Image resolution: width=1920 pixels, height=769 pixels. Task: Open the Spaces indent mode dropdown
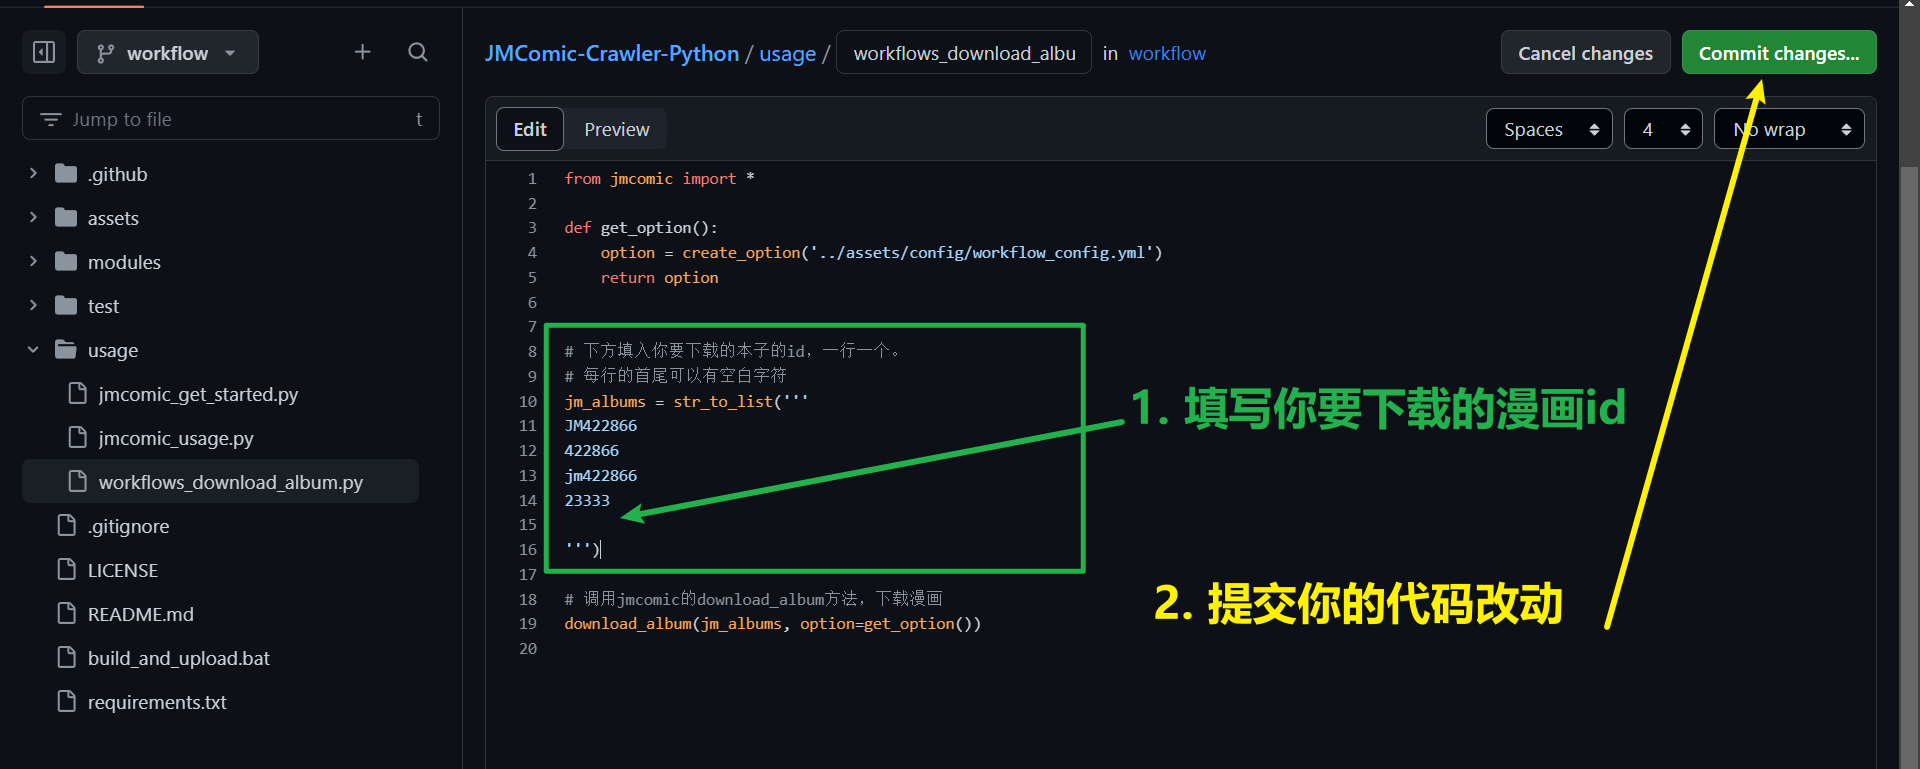point(1548,129)
